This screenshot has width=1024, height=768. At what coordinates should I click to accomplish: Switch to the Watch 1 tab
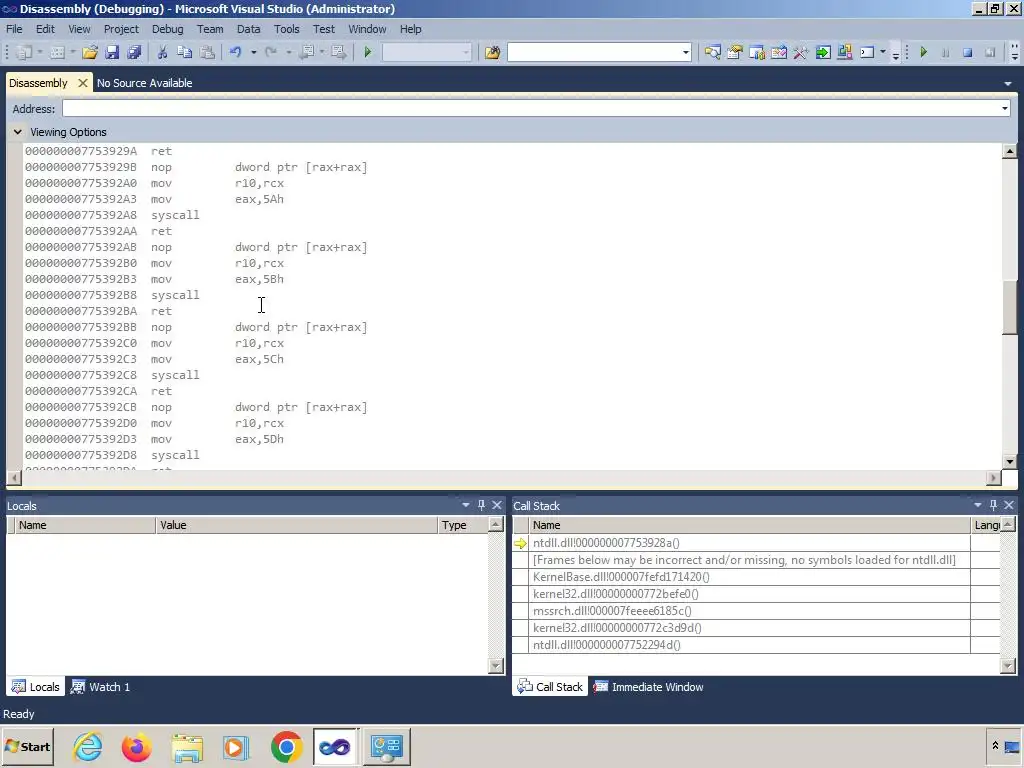point(101,687)
